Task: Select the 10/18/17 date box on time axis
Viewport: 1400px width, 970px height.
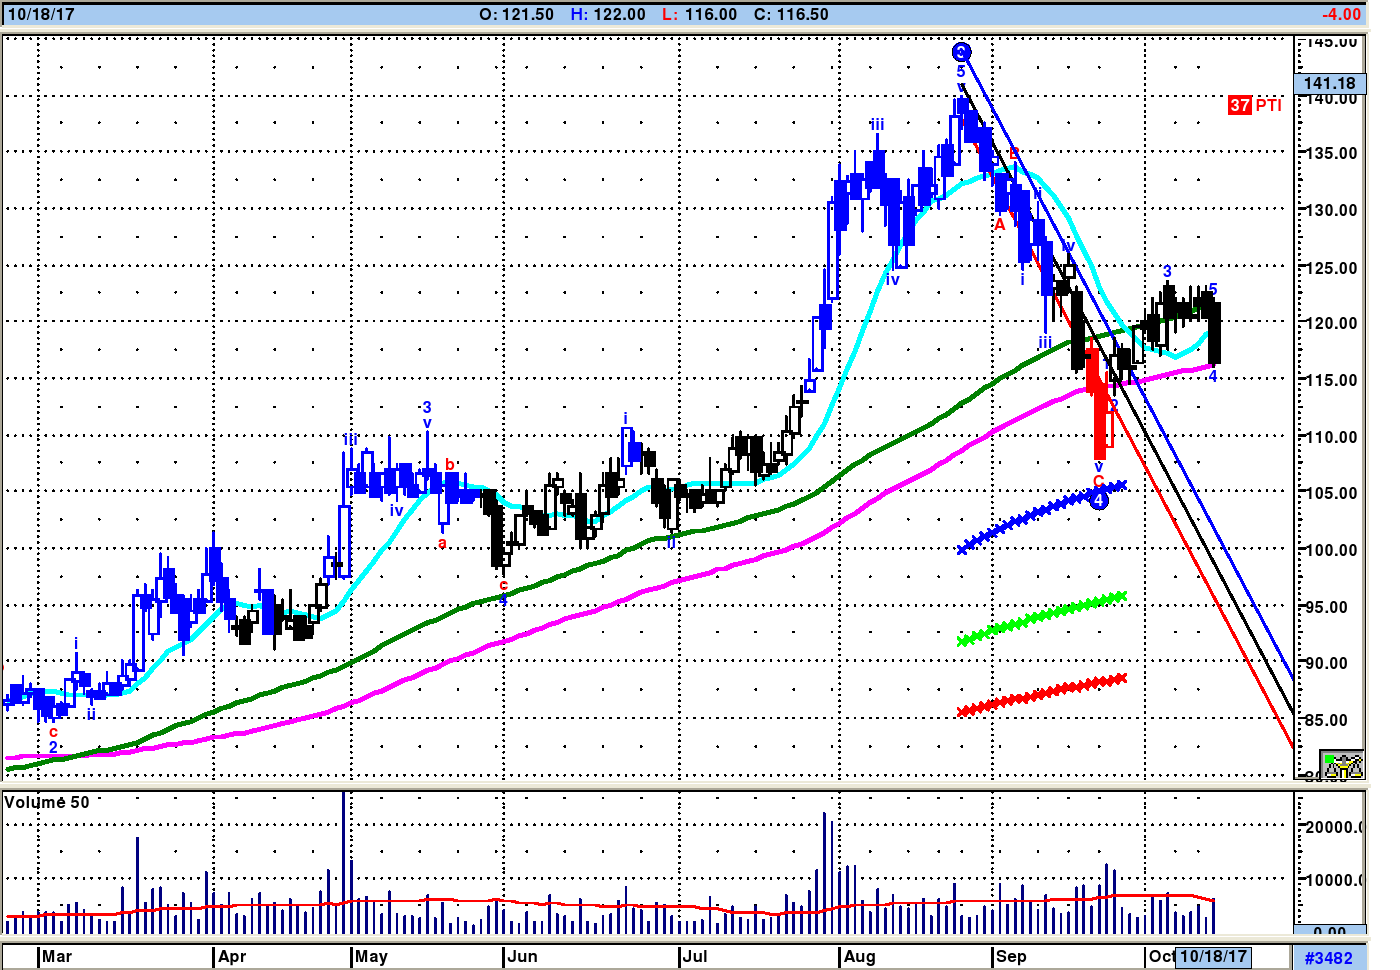Action: click(x=1213, y=956)
